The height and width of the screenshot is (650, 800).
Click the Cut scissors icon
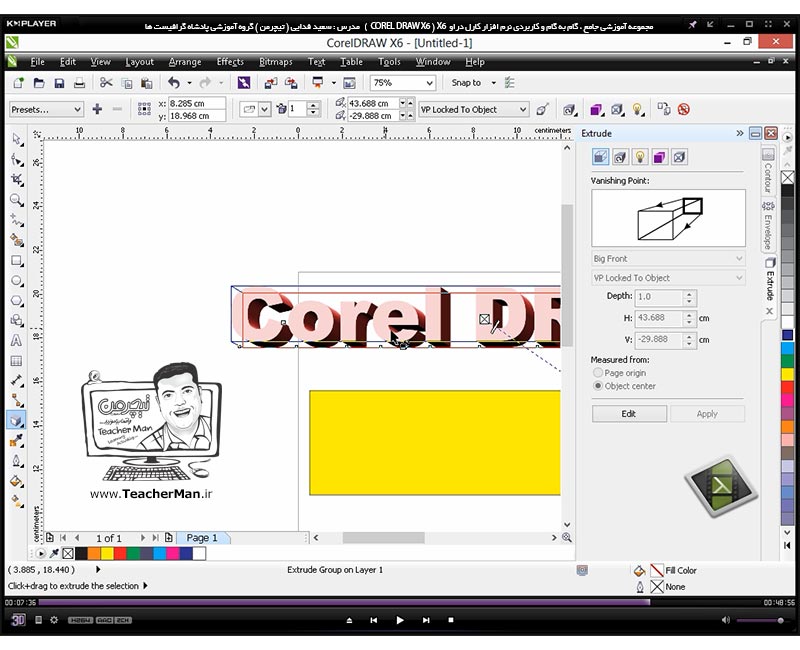106,83
